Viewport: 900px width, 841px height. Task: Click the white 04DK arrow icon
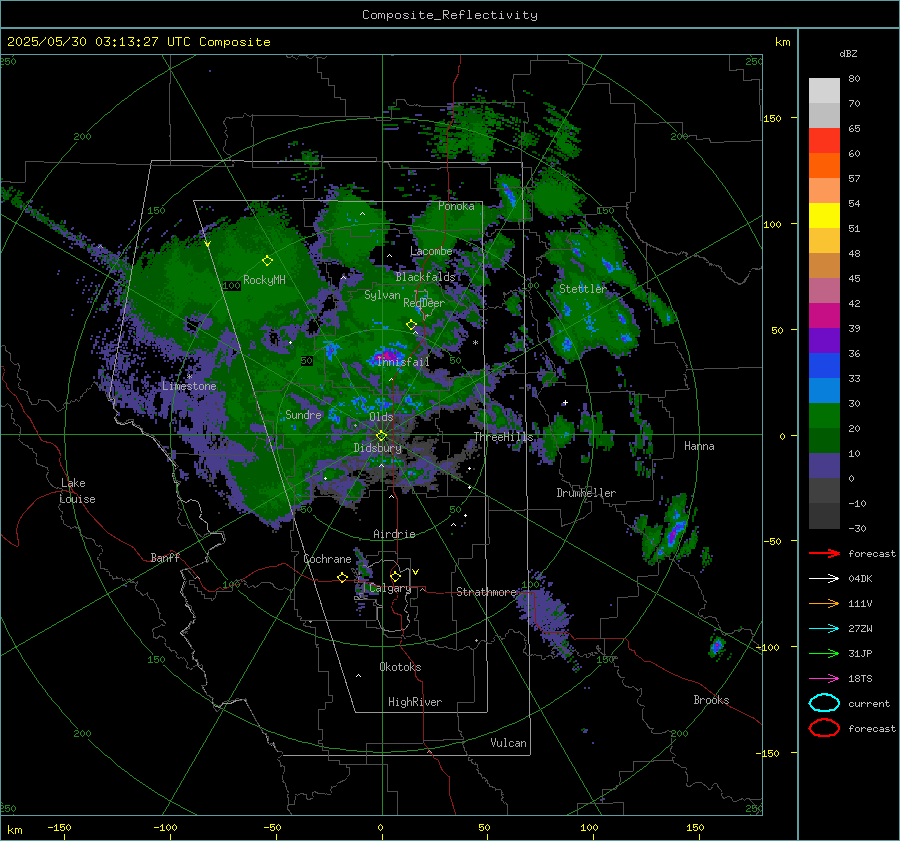click(x=824, y=578)
